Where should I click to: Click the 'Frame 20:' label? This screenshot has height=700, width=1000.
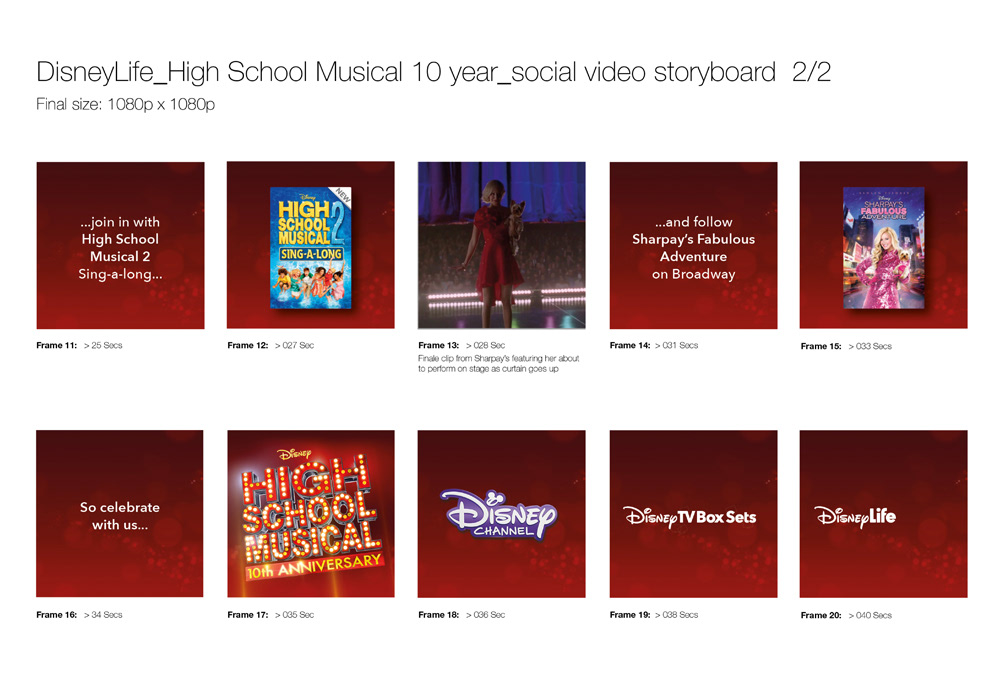(821, 616)
